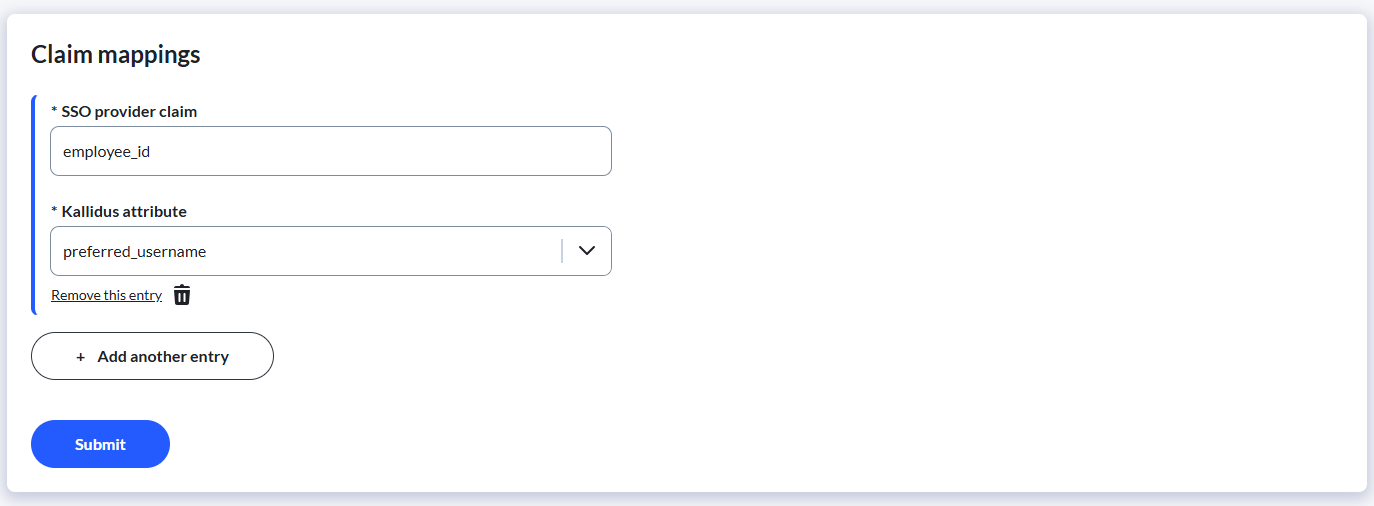Click the "Add another entry" label text
Viewport: 1374px width, 506px height.
[x=163, y=357]
